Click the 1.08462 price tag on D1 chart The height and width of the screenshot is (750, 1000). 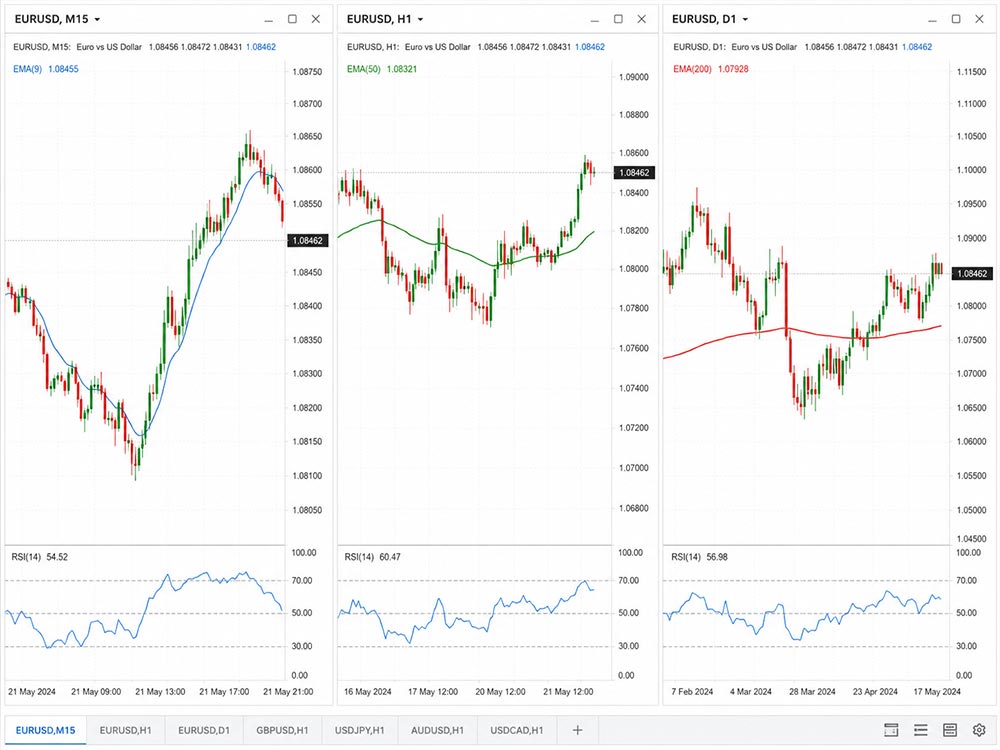[972, 274]
